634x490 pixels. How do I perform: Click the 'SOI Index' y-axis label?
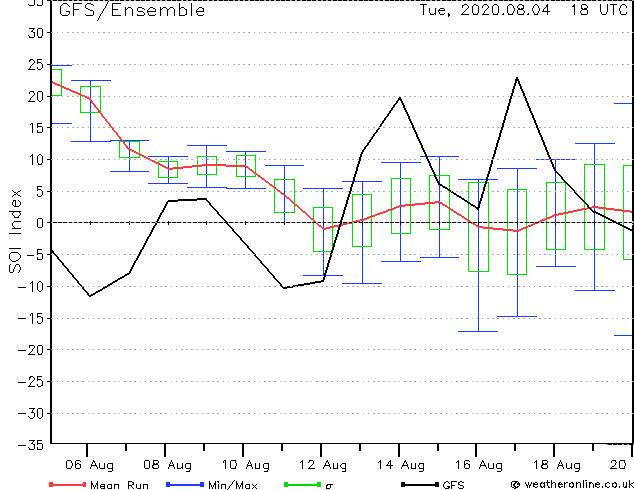point(15,231)
